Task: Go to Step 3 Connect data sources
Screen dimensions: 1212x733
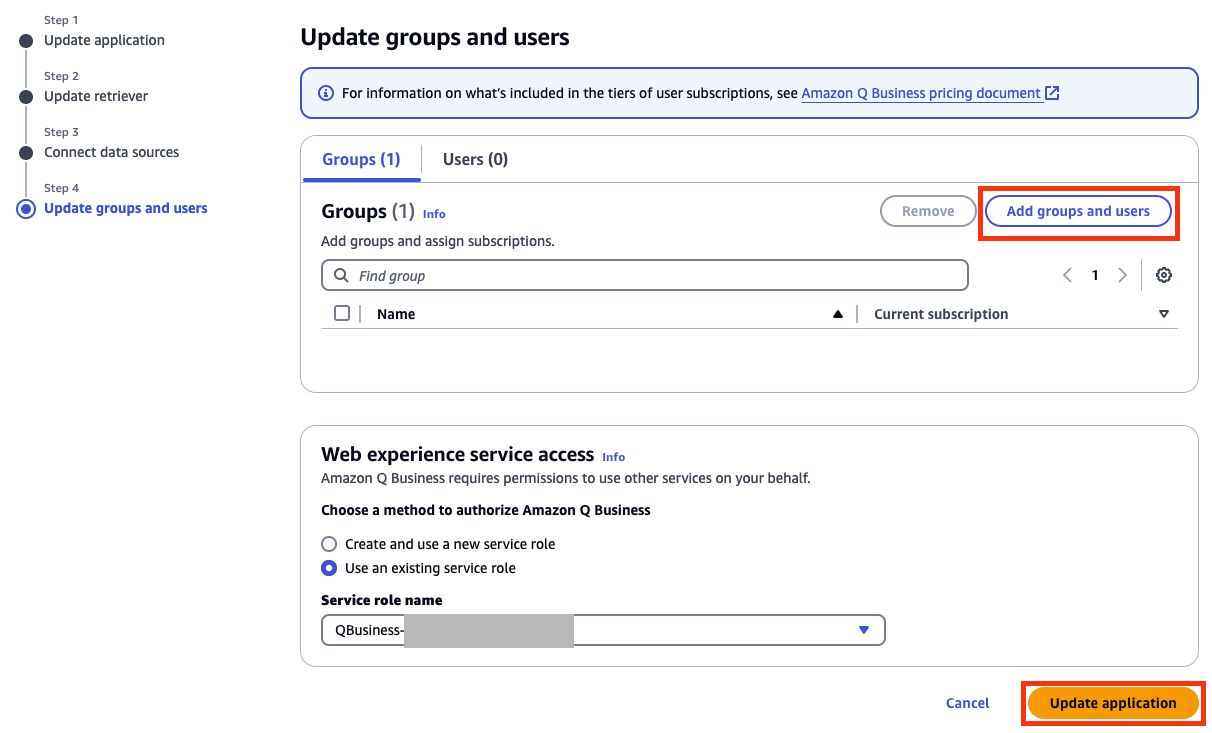Action: click(x=111, y=152)
